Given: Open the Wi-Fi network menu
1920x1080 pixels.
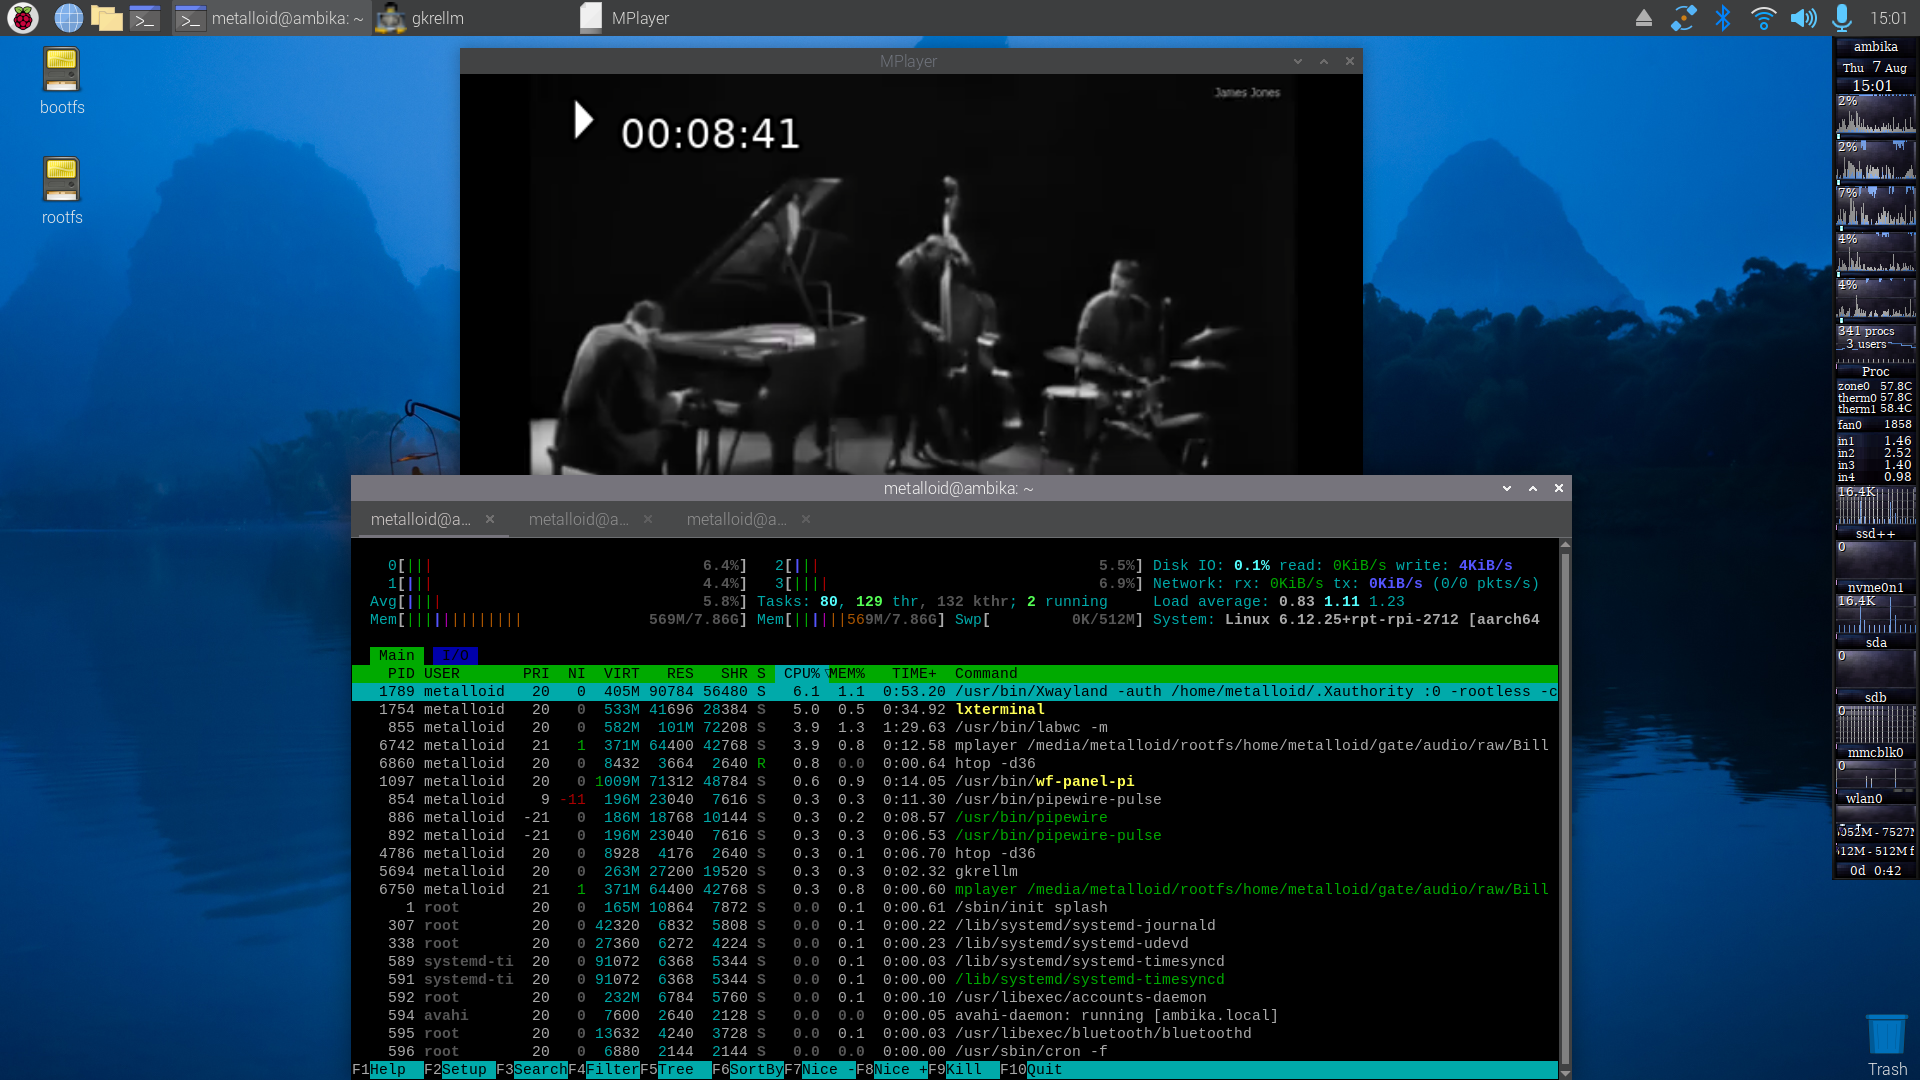Looking at the screenshot, I should 1762,18.
